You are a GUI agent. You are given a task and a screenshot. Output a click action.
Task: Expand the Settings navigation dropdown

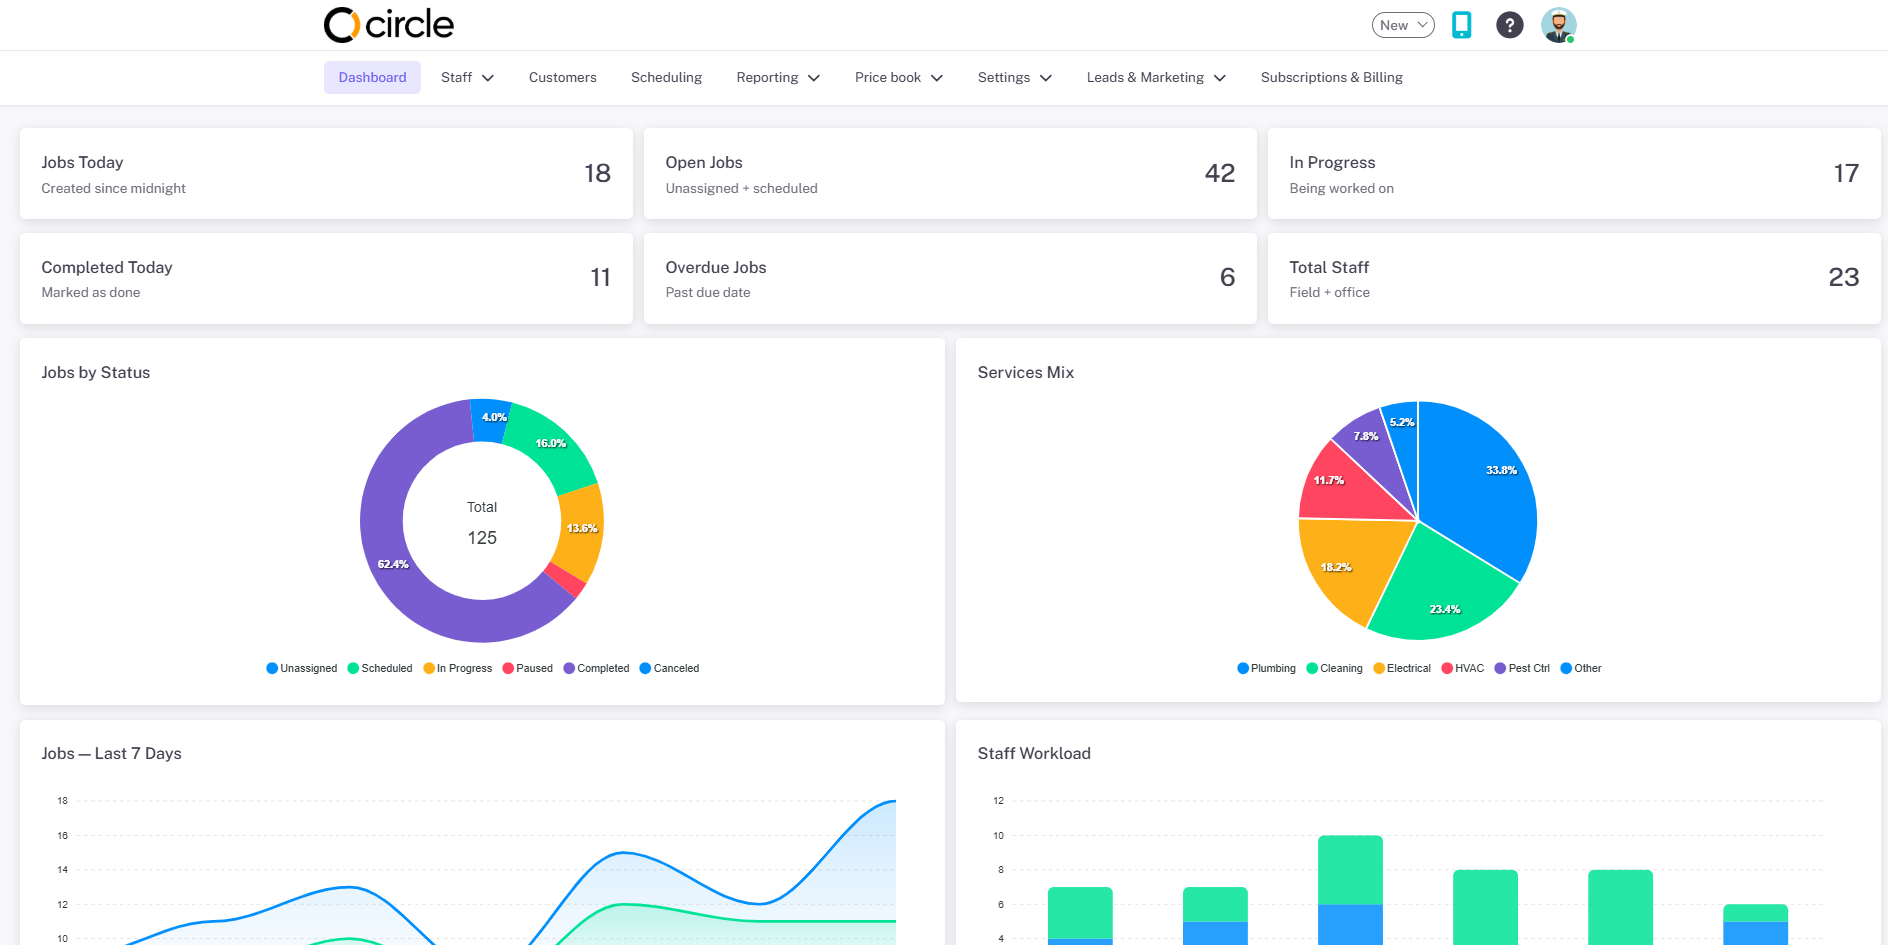click(x=1015, y=77)
